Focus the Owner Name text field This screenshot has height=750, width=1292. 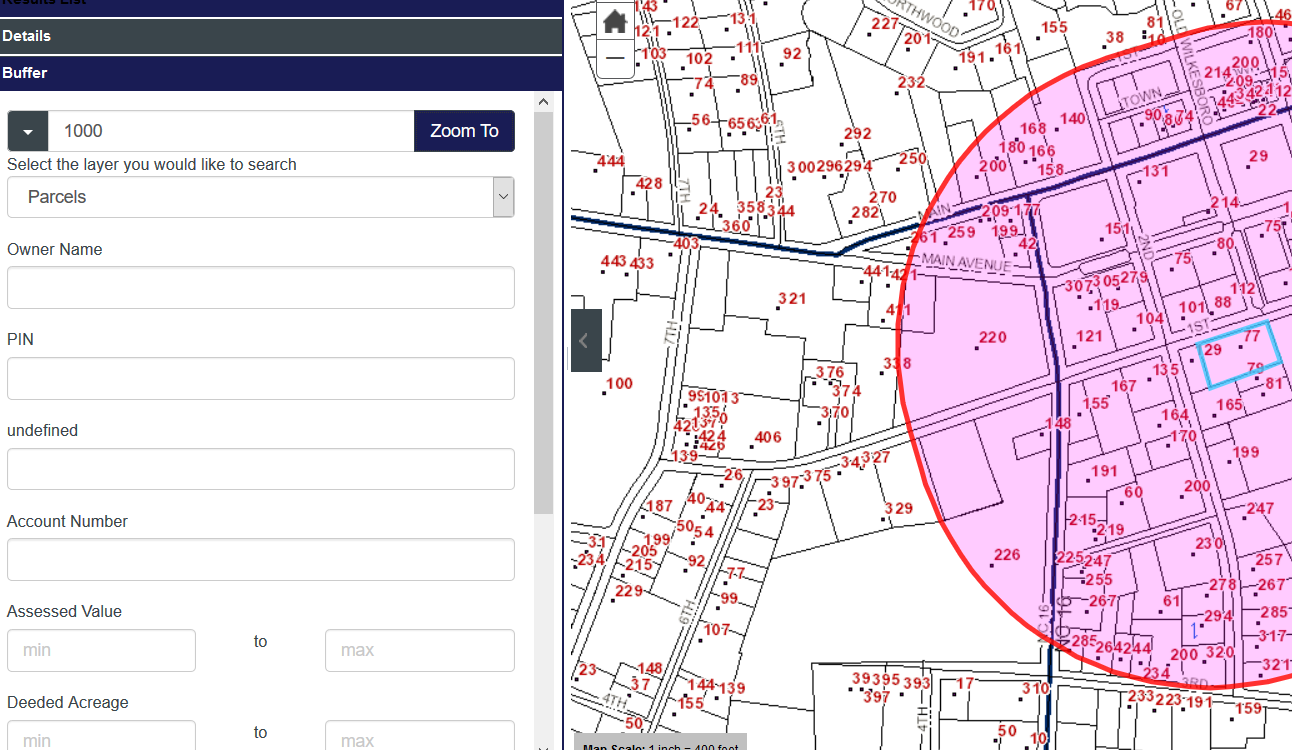261,288
